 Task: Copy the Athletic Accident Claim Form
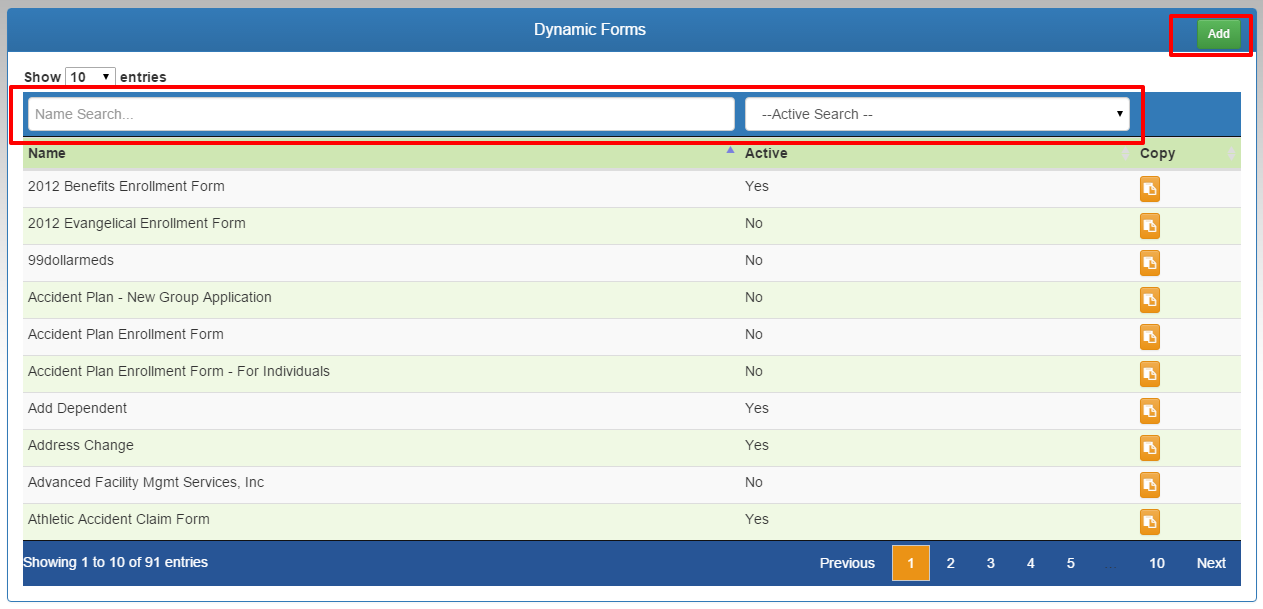coord(1150,522)
